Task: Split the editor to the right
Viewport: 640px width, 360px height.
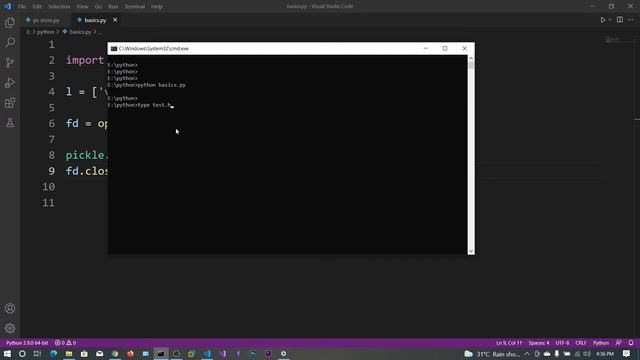Action: (620, 20)
